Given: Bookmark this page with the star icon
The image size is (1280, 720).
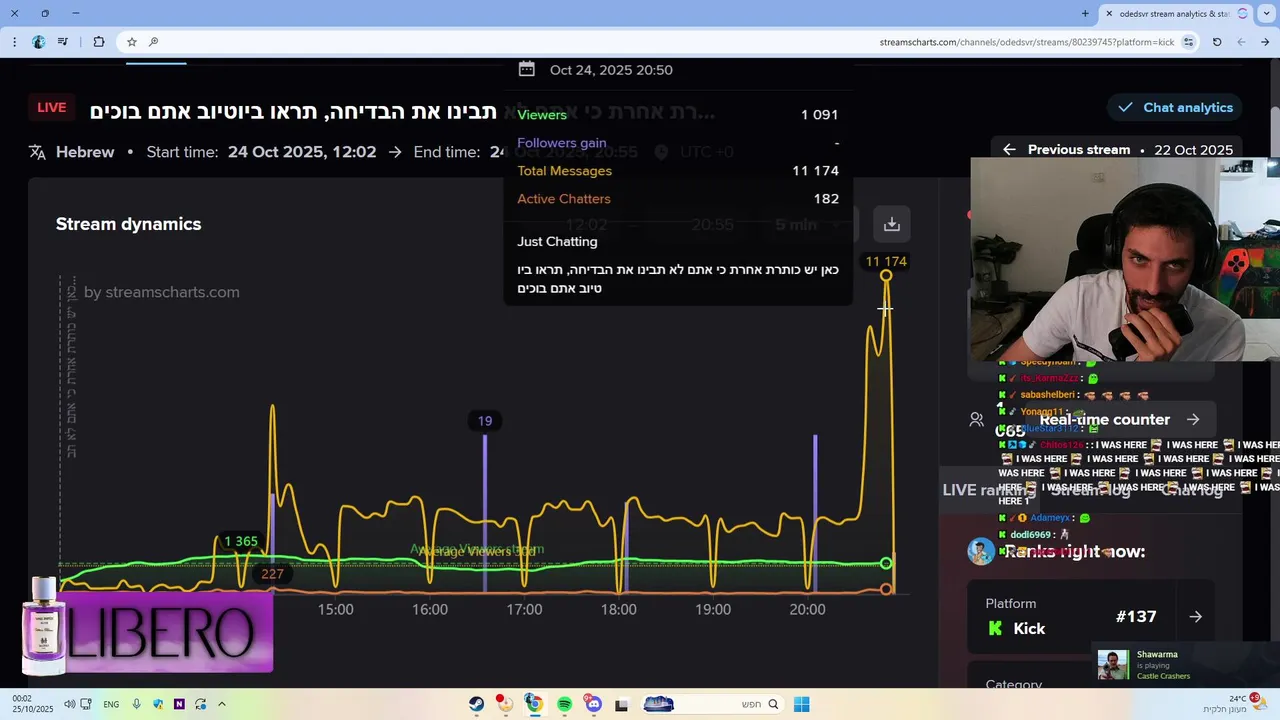Looking at the screenshot, I should 131,42.
